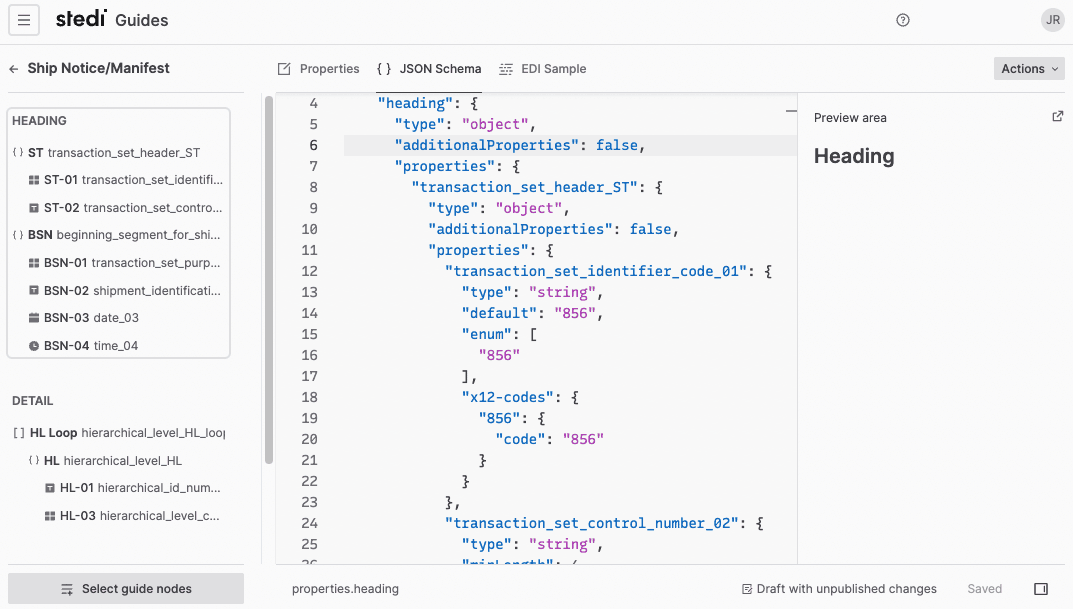Click the BSN segment braces icon

(18, 235)
